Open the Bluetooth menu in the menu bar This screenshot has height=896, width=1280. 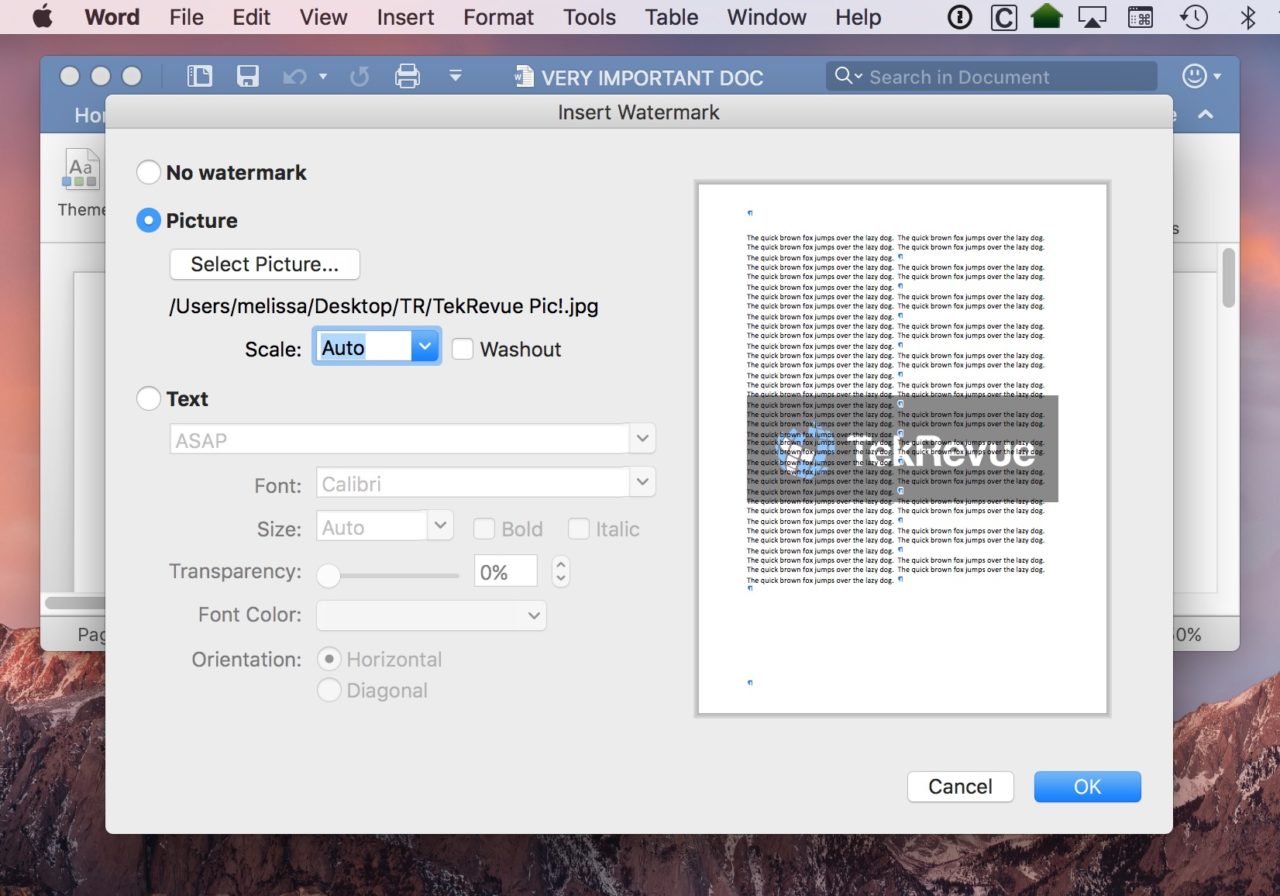click(x=1248, y=16)
